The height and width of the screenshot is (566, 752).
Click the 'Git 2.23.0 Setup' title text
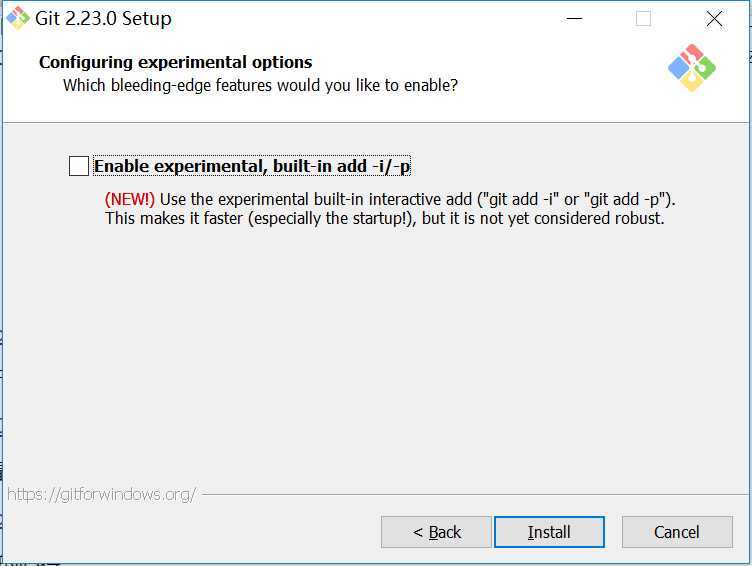pyautogui.click(x=104, y=19)
